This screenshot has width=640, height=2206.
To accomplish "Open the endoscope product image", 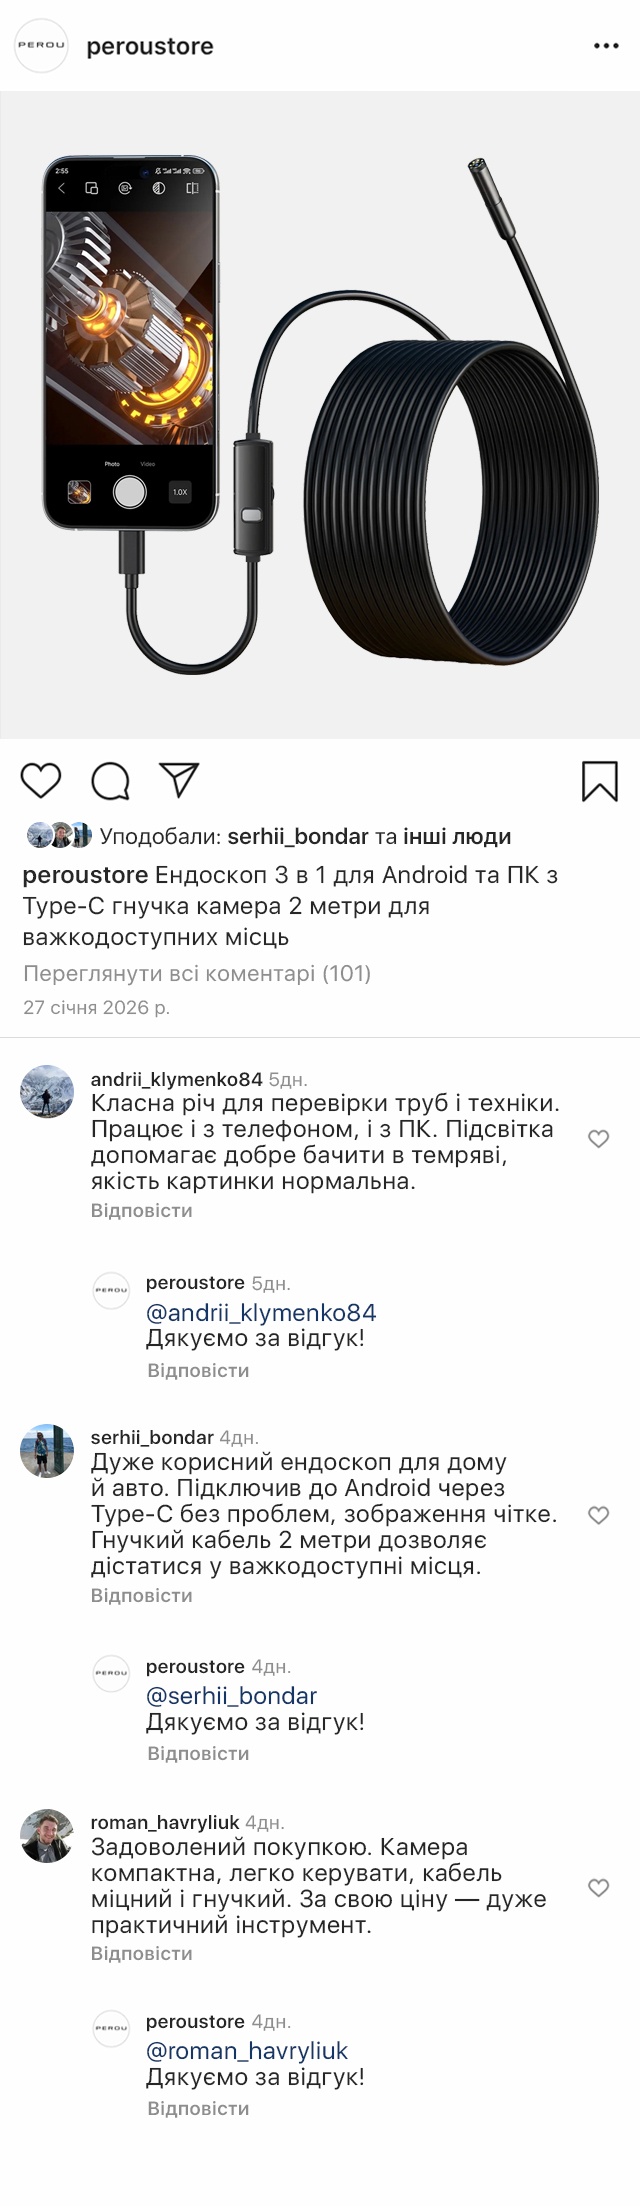I will click(x=320, y=415).
